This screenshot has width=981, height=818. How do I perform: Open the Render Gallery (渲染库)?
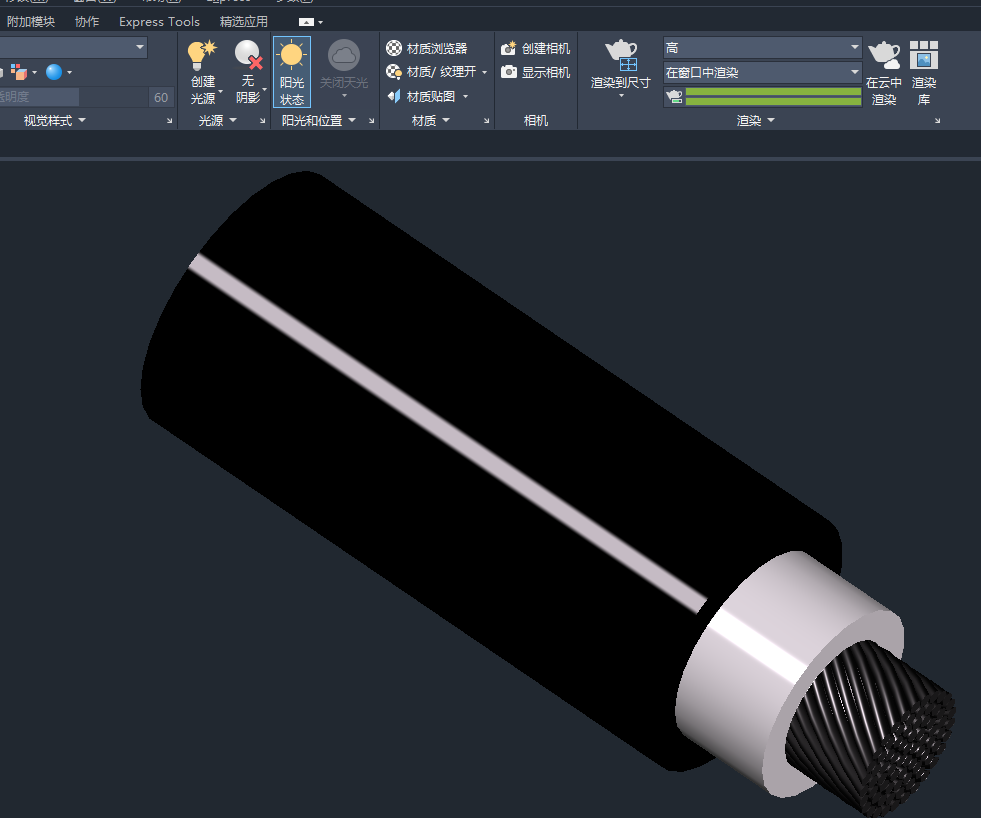(924, 56)
